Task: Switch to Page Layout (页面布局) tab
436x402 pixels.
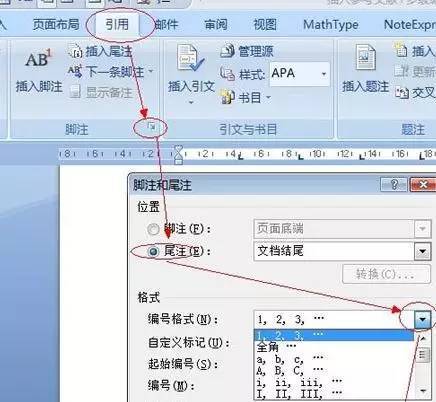Action: pyautogui.click(x=56, y=24)
